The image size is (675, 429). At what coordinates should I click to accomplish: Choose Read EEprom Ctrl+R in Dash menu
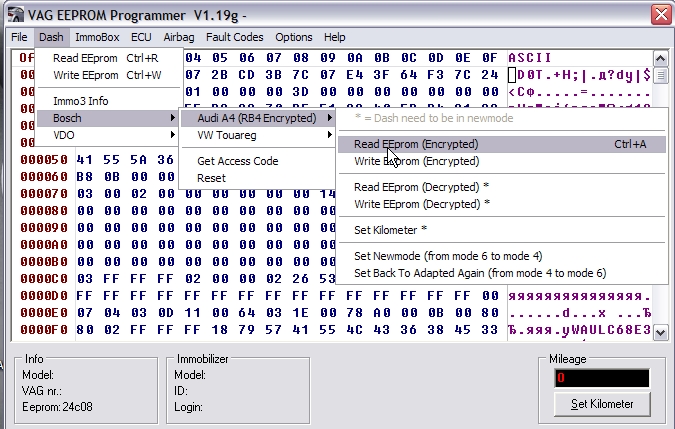click(x=108, y=58)
